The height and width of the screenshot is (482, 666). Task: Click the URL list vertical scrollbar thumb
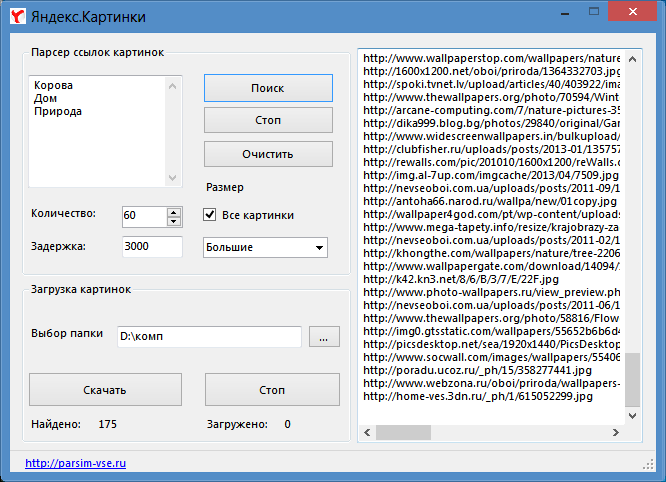pyautogui.click(x=631, y=380)
